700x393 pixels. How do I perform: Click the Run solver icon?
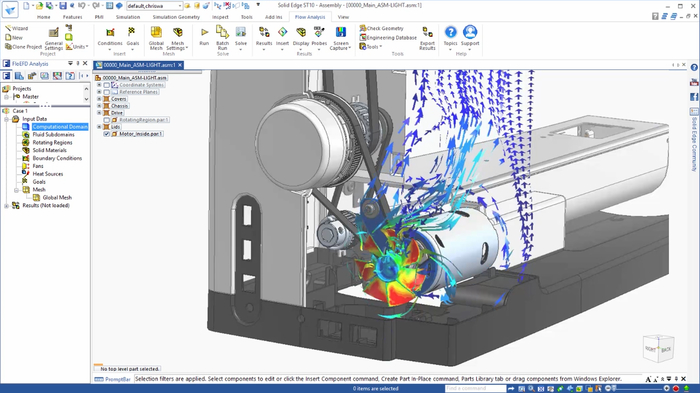[x=204, y=36]
